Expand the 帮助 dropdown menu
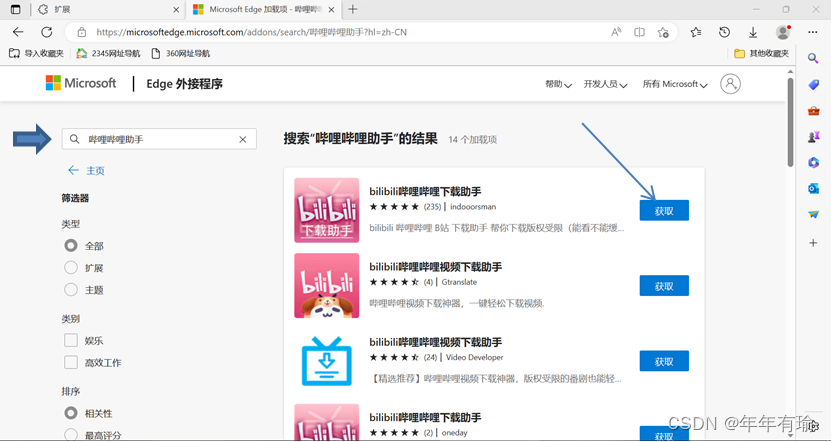 click(x=558, y=84)
